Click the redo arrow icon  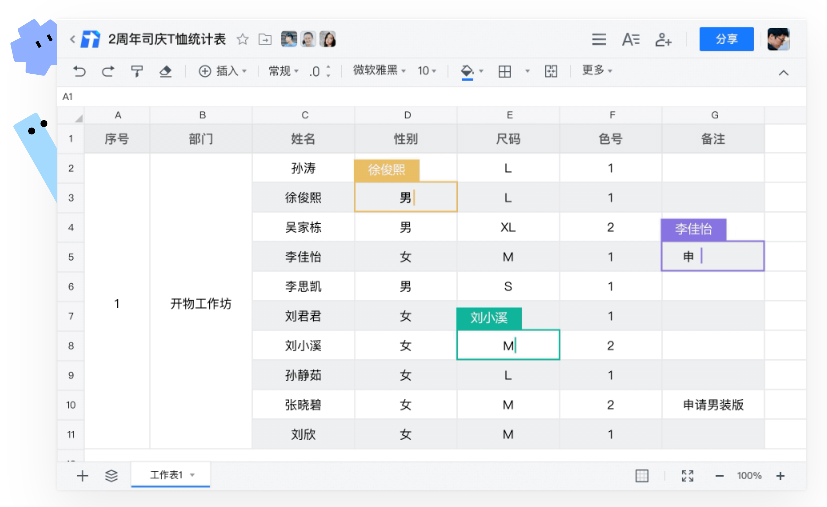[108, 71]
